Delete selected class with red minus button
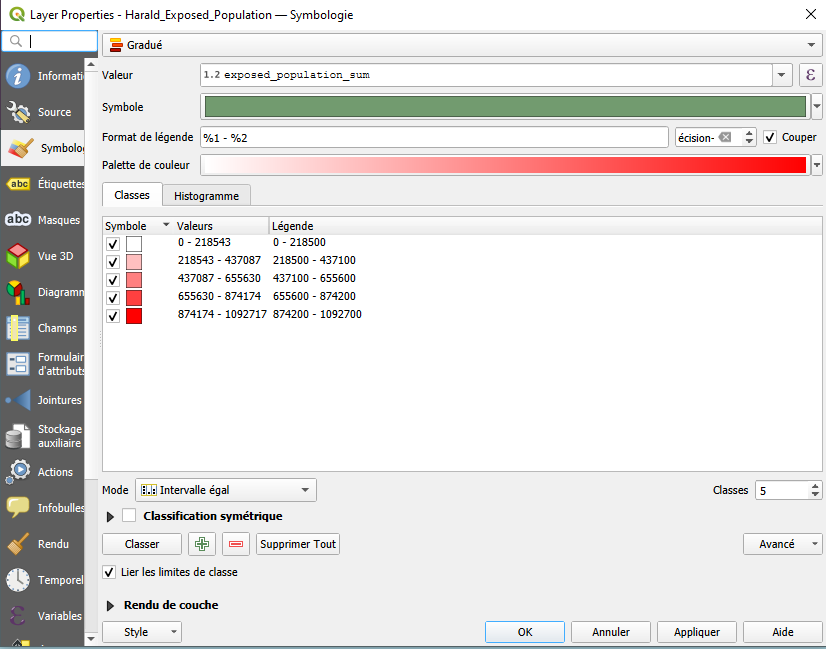This screenshot has height=649, width=826. click(236, 544)
